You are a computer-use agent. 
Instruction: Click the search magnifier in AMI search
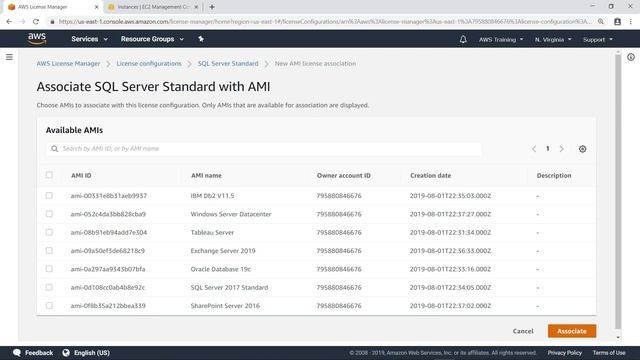coord(54,149)
